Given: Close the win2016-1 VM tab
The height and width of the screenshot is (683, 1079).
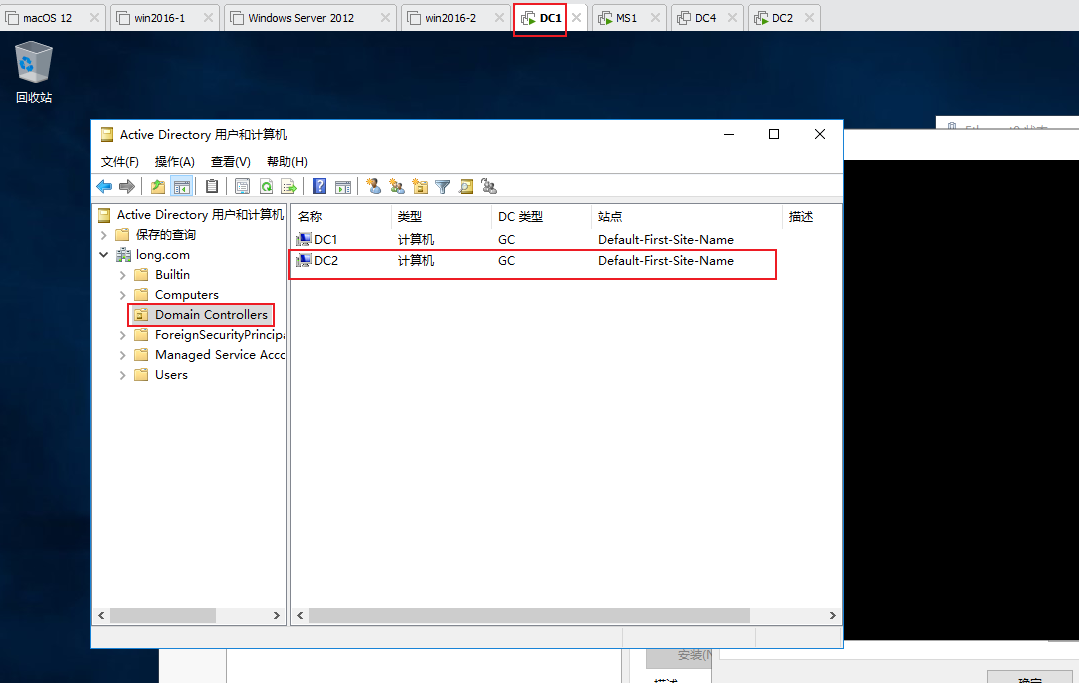Looking at the screenshot, I should click(x=208, y=18).
